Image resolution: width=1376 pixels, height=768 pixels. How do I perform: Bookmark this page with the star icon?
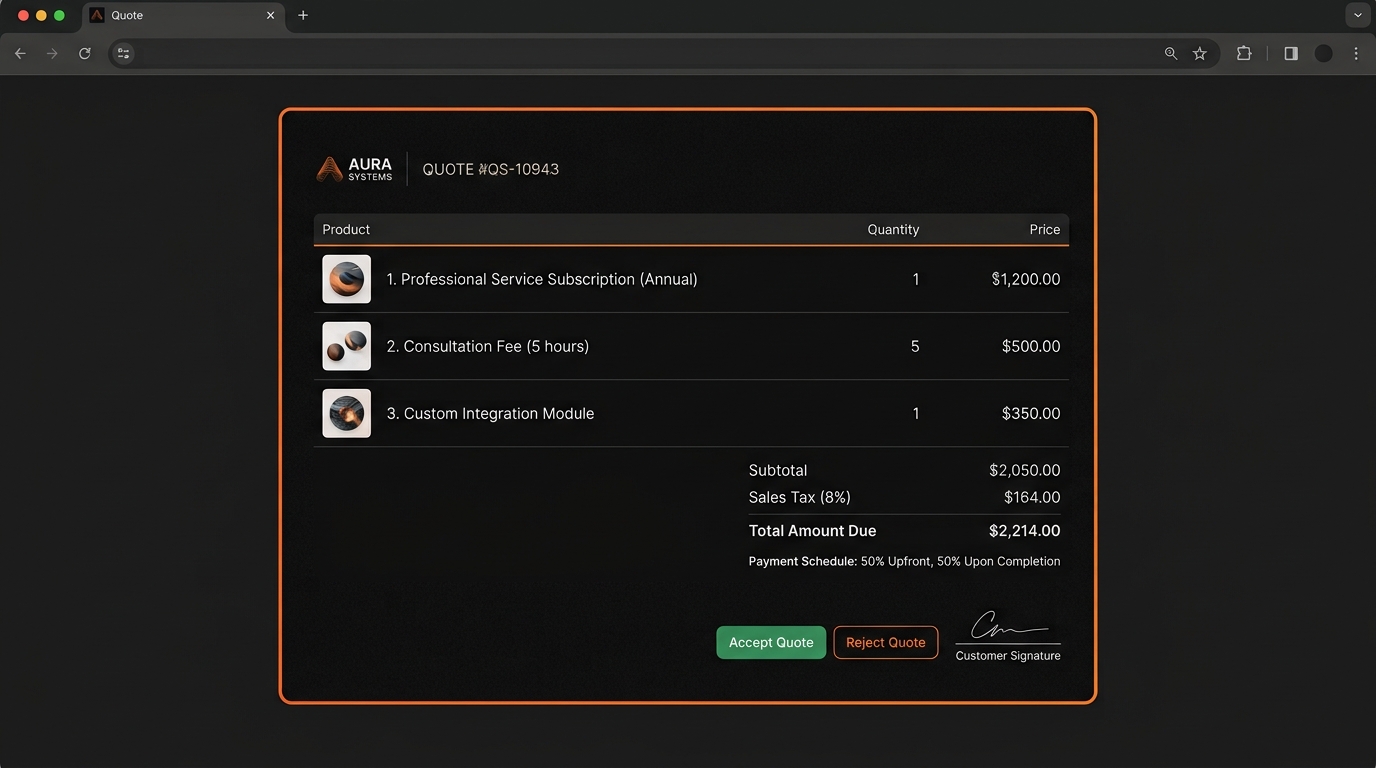pyautogui.click(x=1200, y=54)
